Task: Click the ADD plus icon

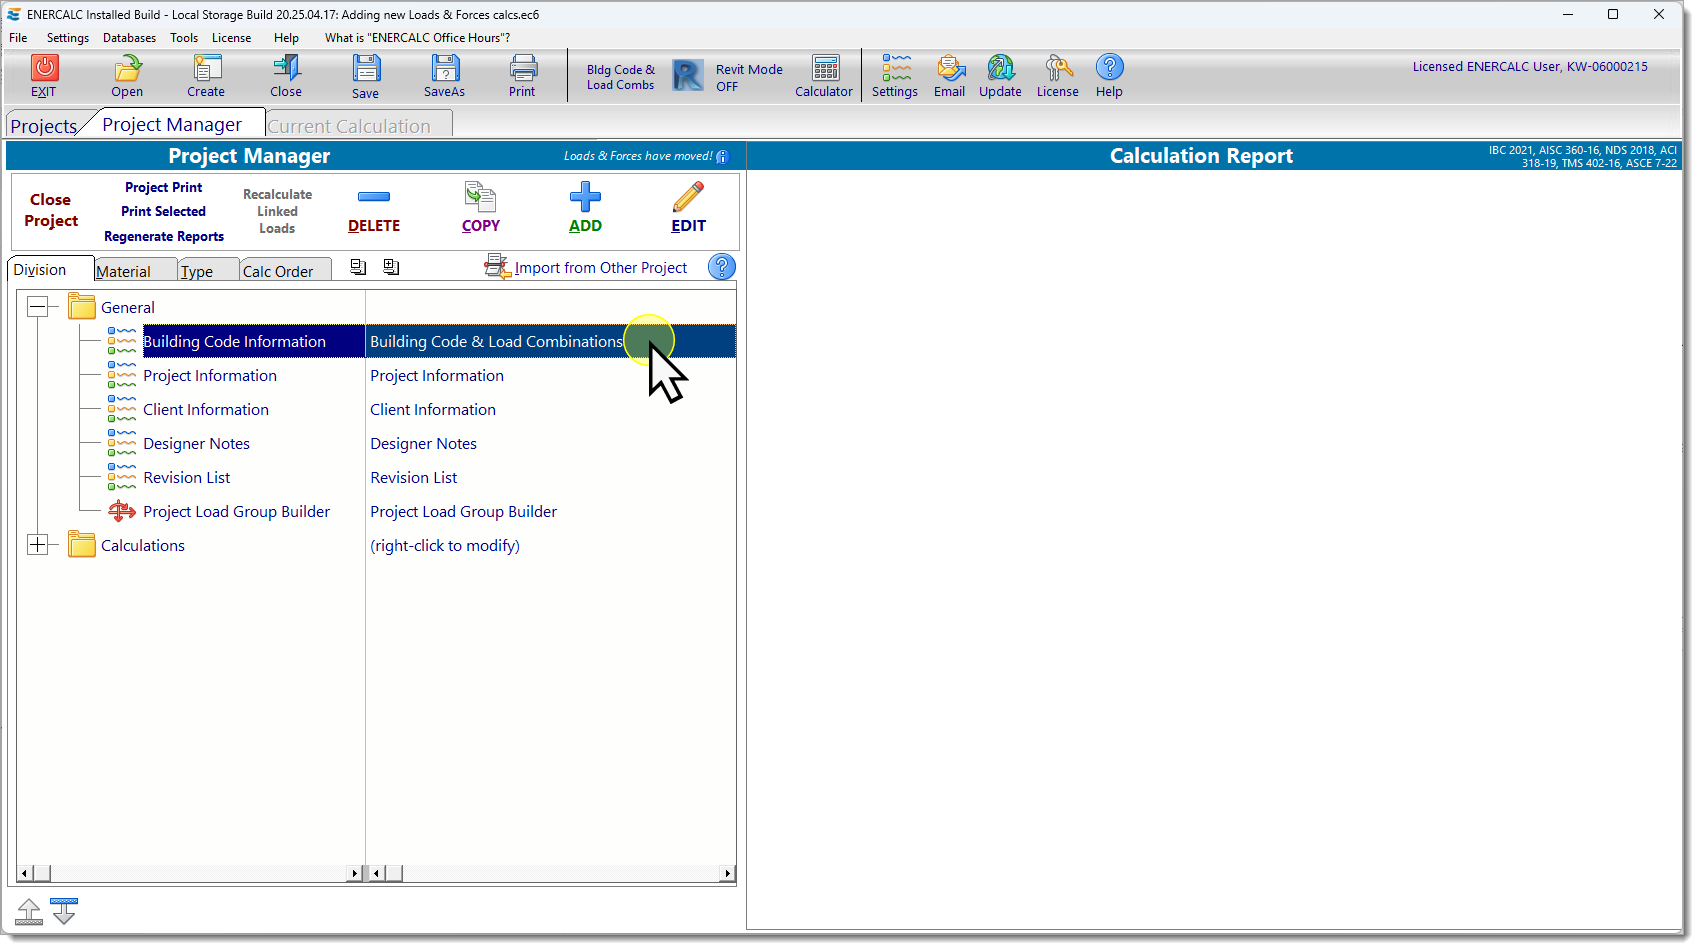Action: (585, 197)
